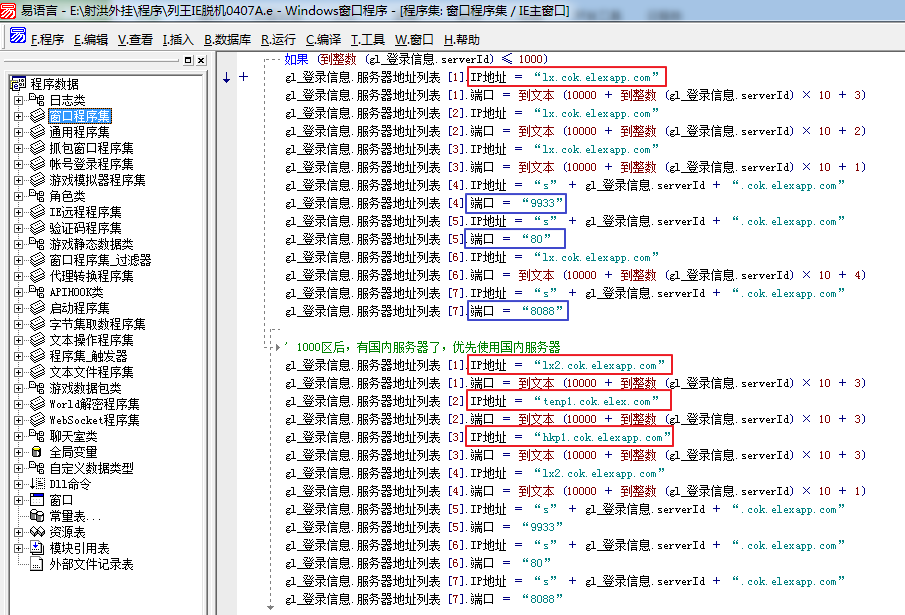Click the 资源表 icon in tree
This screenshot has height=615, width=905.
pos(38,532)
